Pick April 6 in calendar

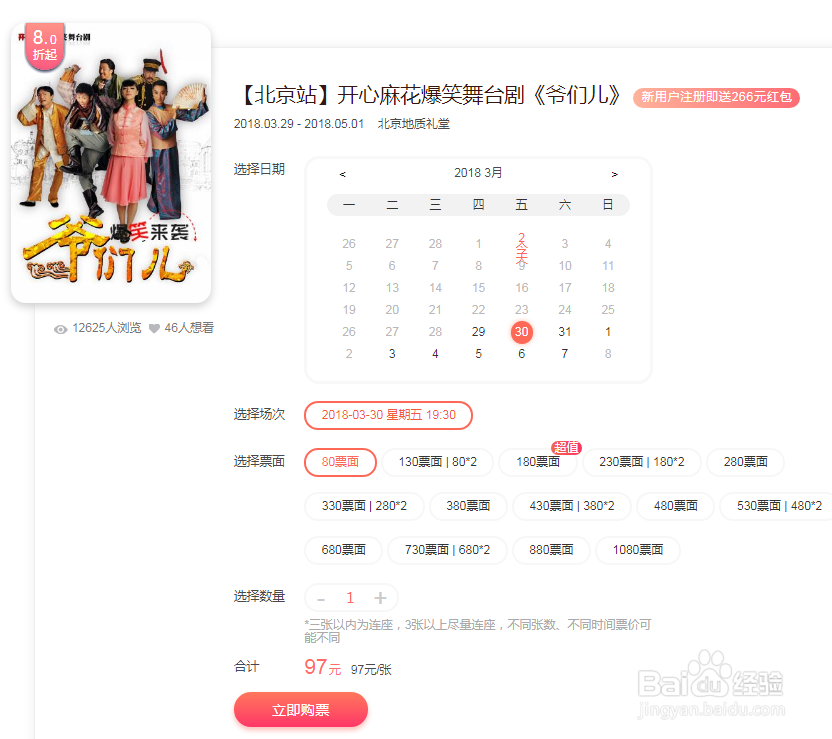522,353
